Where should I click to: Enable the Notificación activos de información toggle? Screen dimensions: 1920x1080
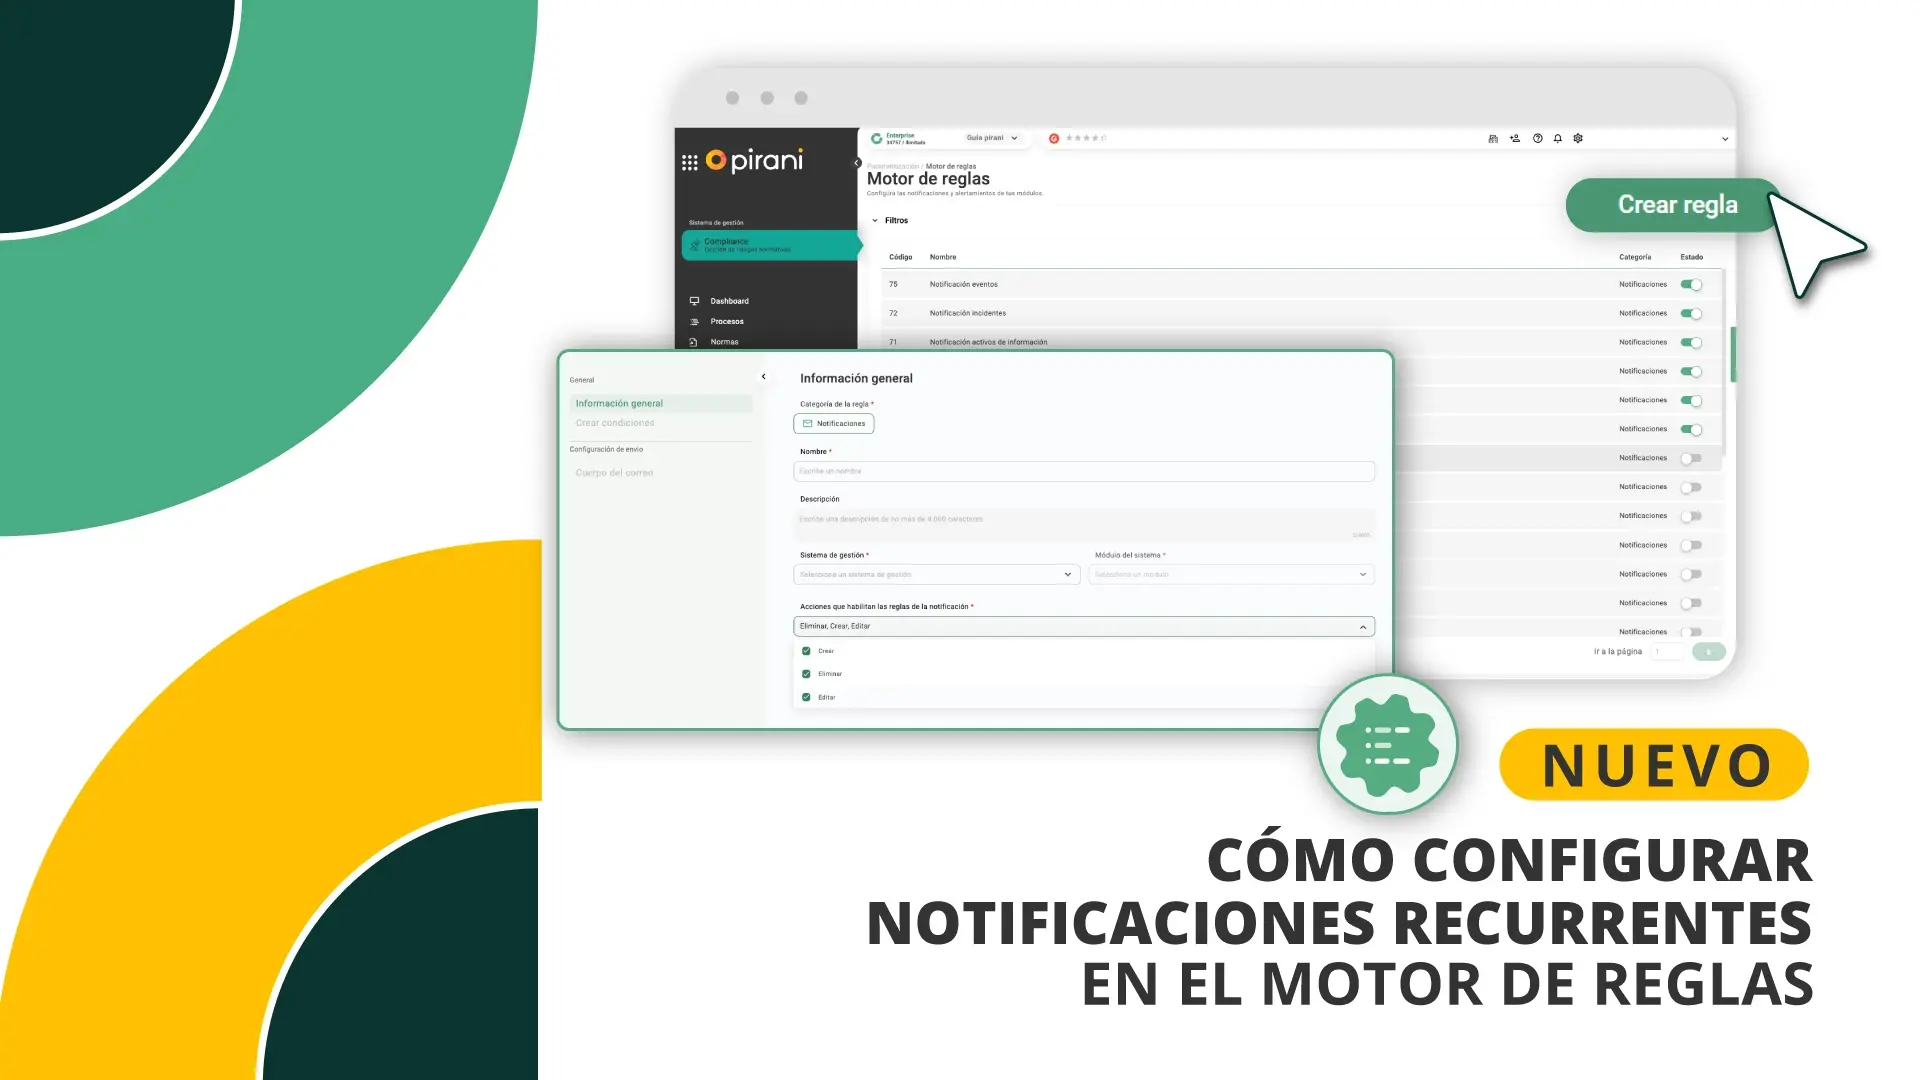coord(1692,342)
